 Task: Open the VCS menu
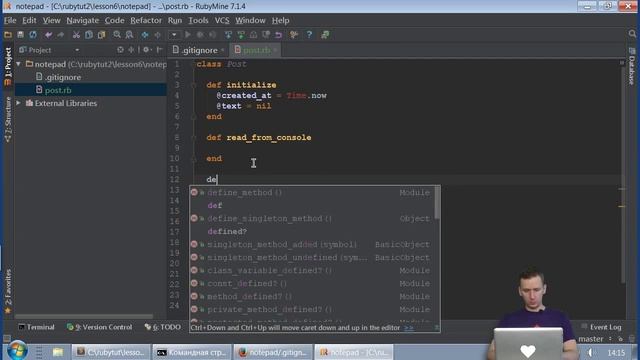click(x=222, y=20)
